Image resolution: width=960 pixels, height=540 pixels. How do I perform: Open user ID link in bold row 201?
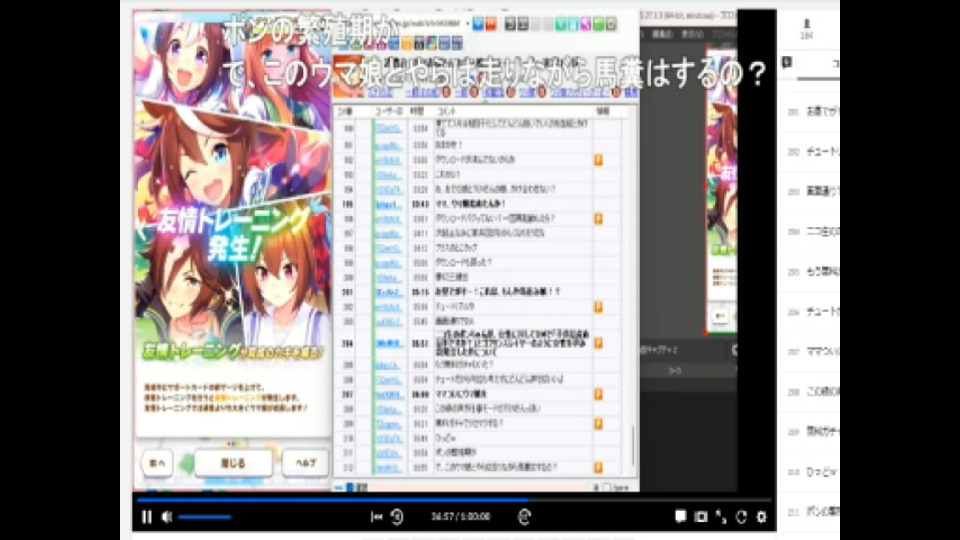click(x=389, y=292)
